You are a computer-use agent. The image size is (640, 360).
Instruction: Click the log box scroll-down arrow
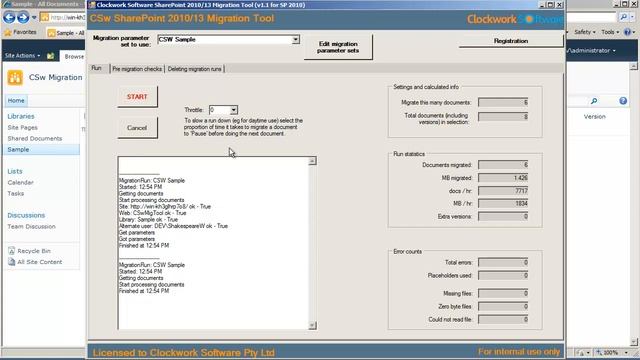click(312, 325)
